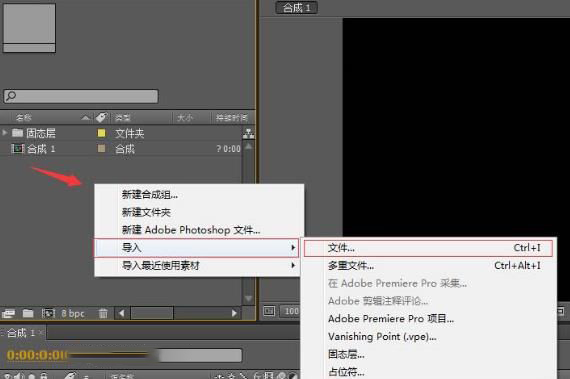Toggle sort arrow on 名称 column
This screenshot has height=379, width=570.
(85, 118)
